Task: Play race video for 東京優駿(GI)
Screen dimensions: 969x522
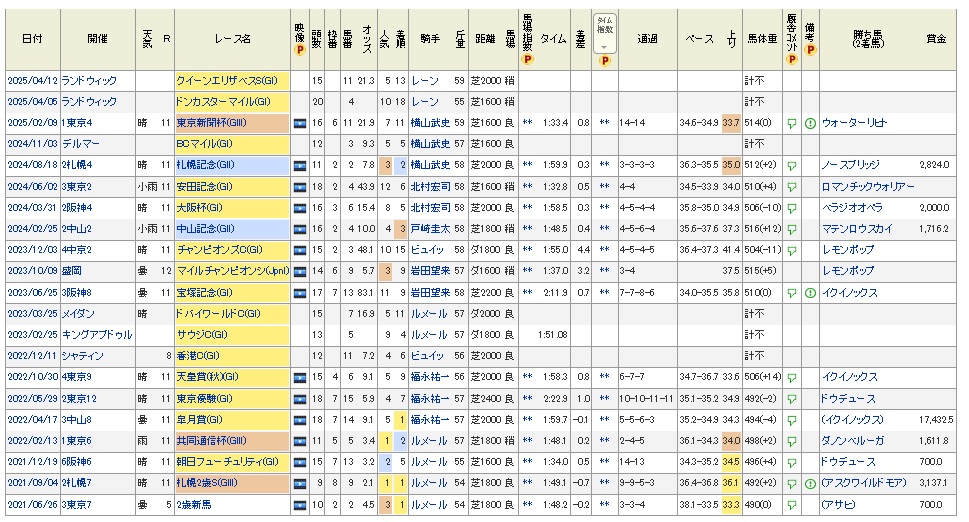Action: click(300, 399)
